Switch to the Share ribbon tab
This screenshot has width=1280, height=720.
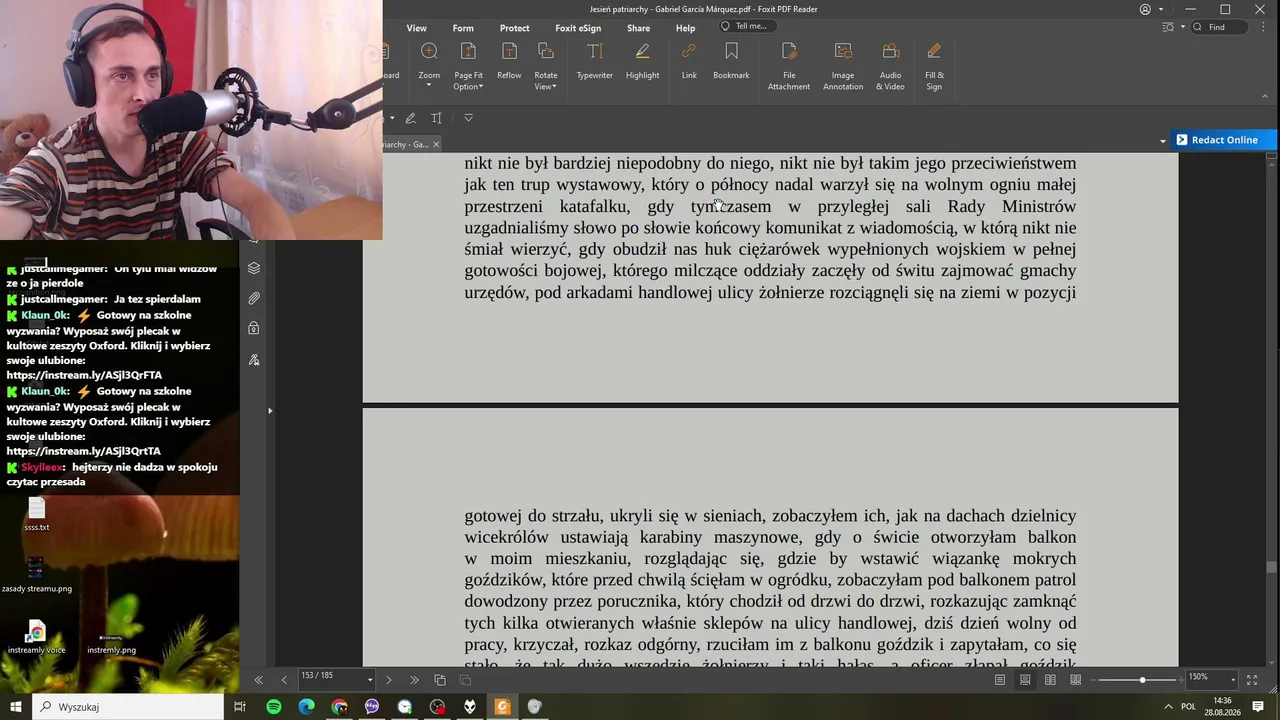pos(638,28)
